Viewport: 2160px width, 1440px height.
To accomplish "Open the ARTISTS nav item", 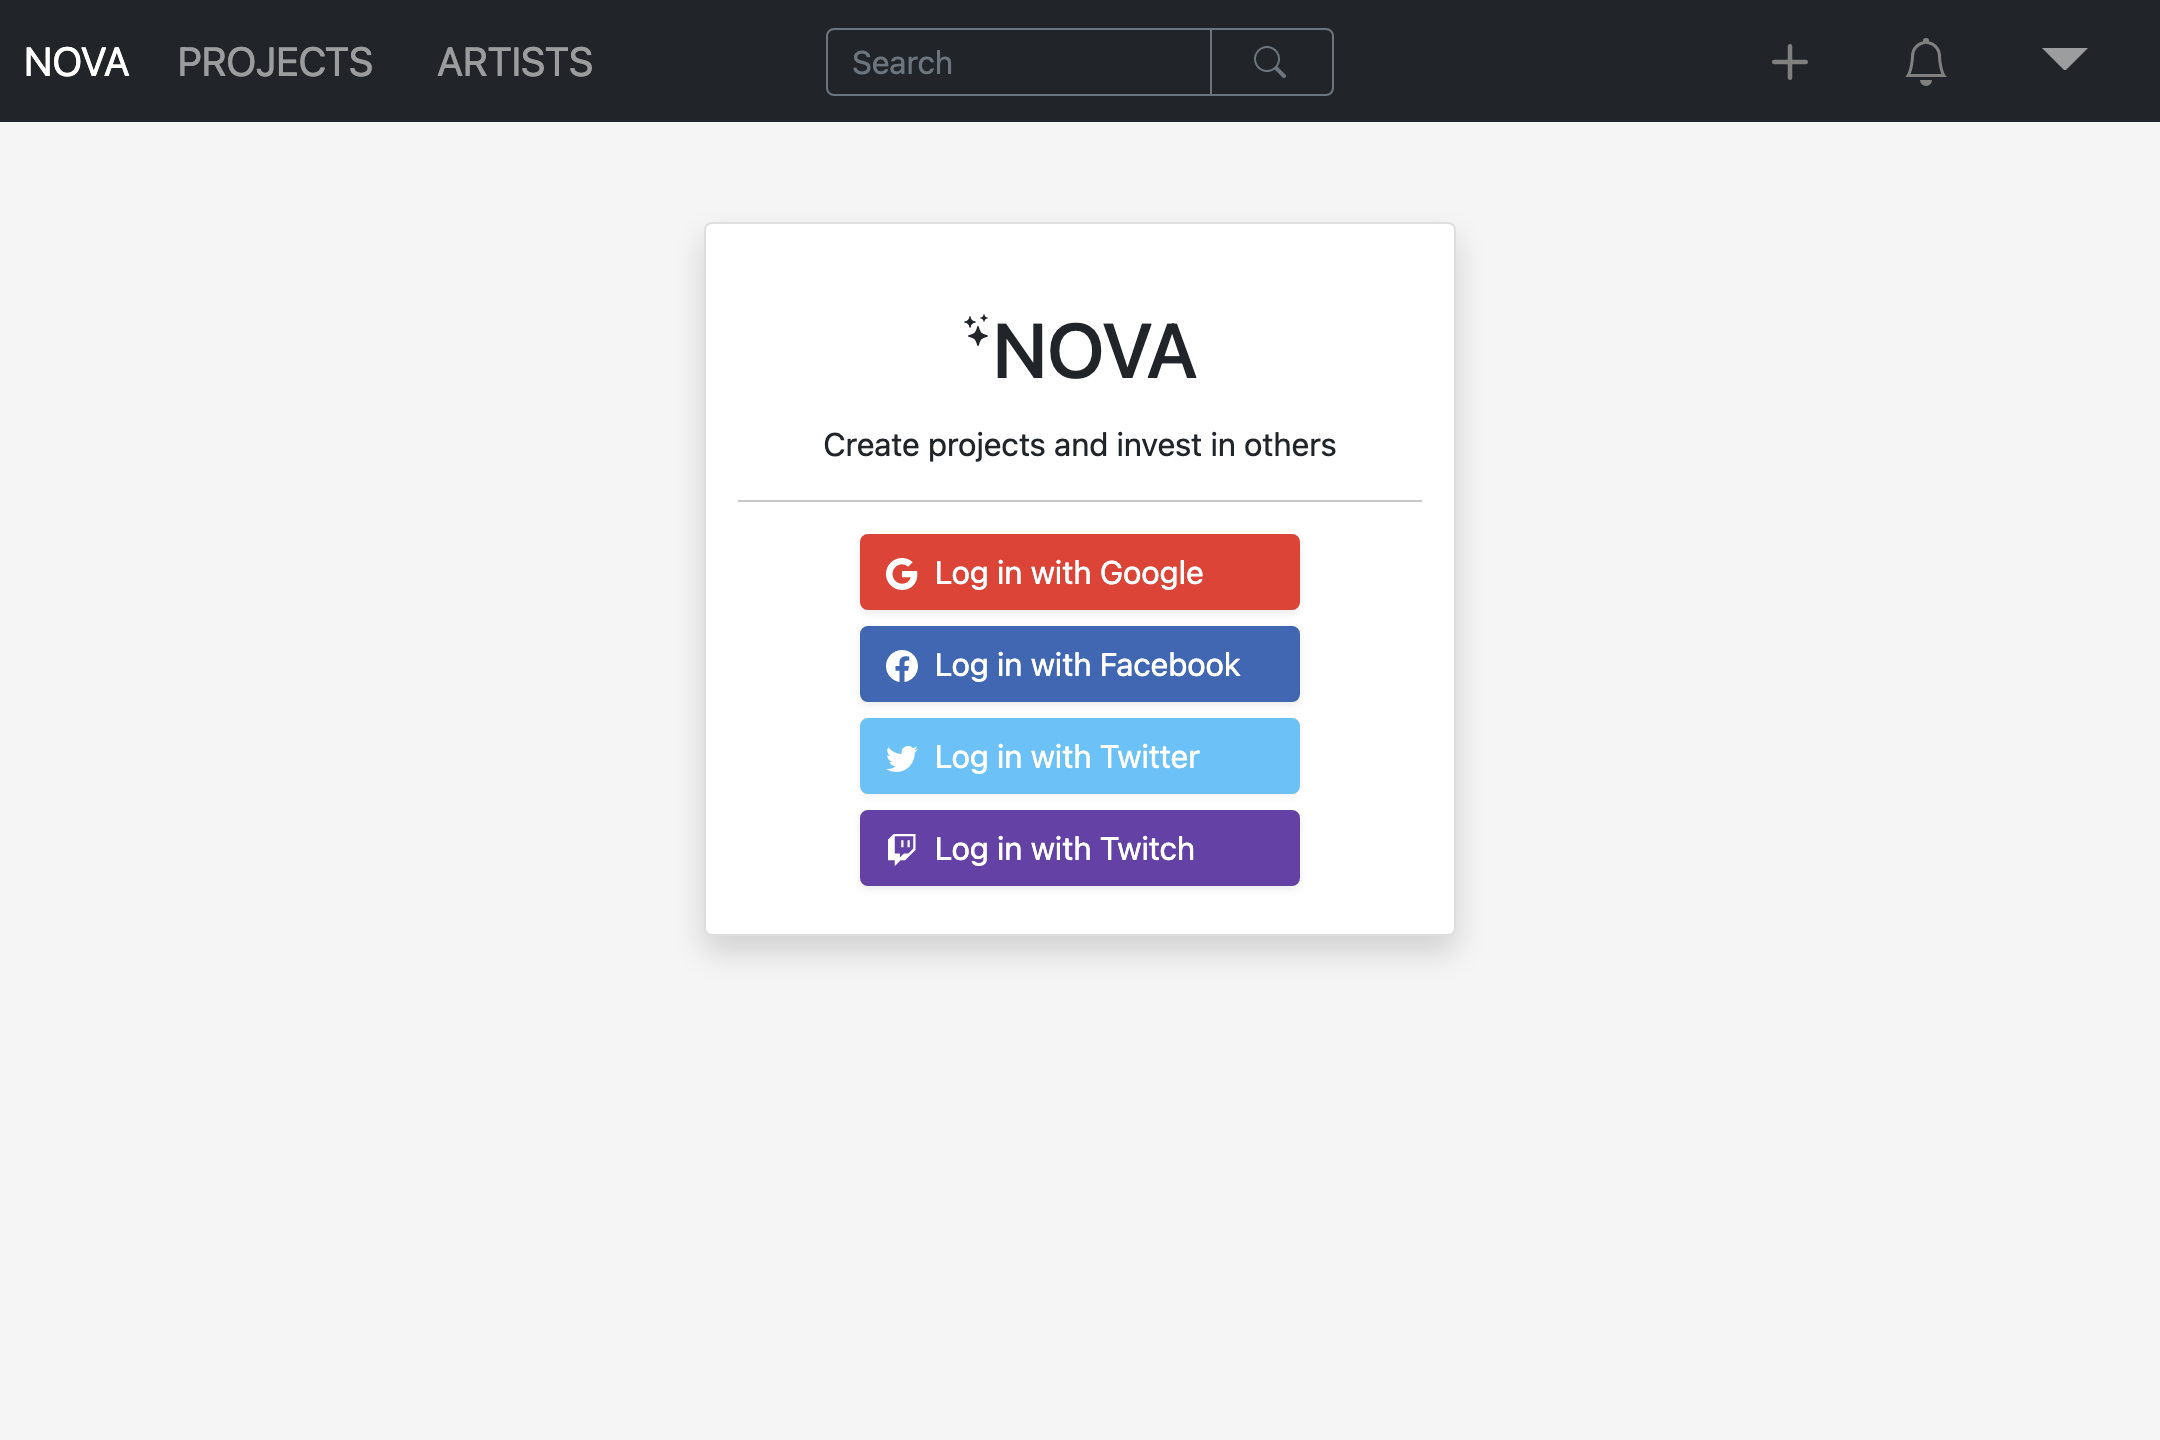I will coord(515,62).
